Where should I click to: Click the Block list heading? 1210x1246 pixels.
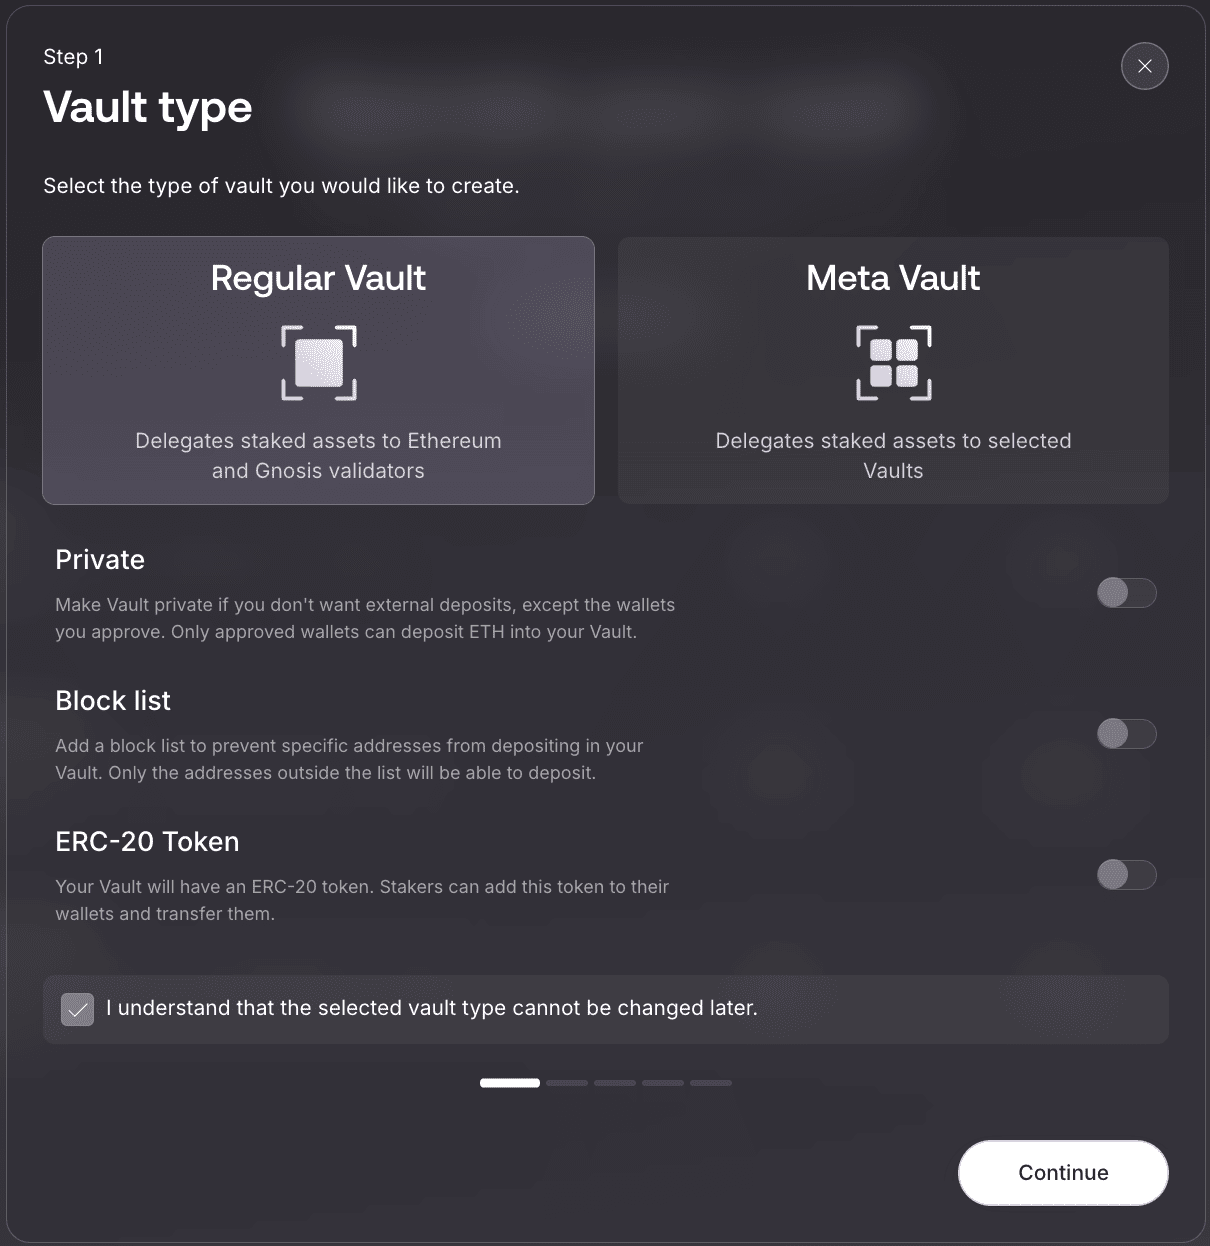coord(113,701)
